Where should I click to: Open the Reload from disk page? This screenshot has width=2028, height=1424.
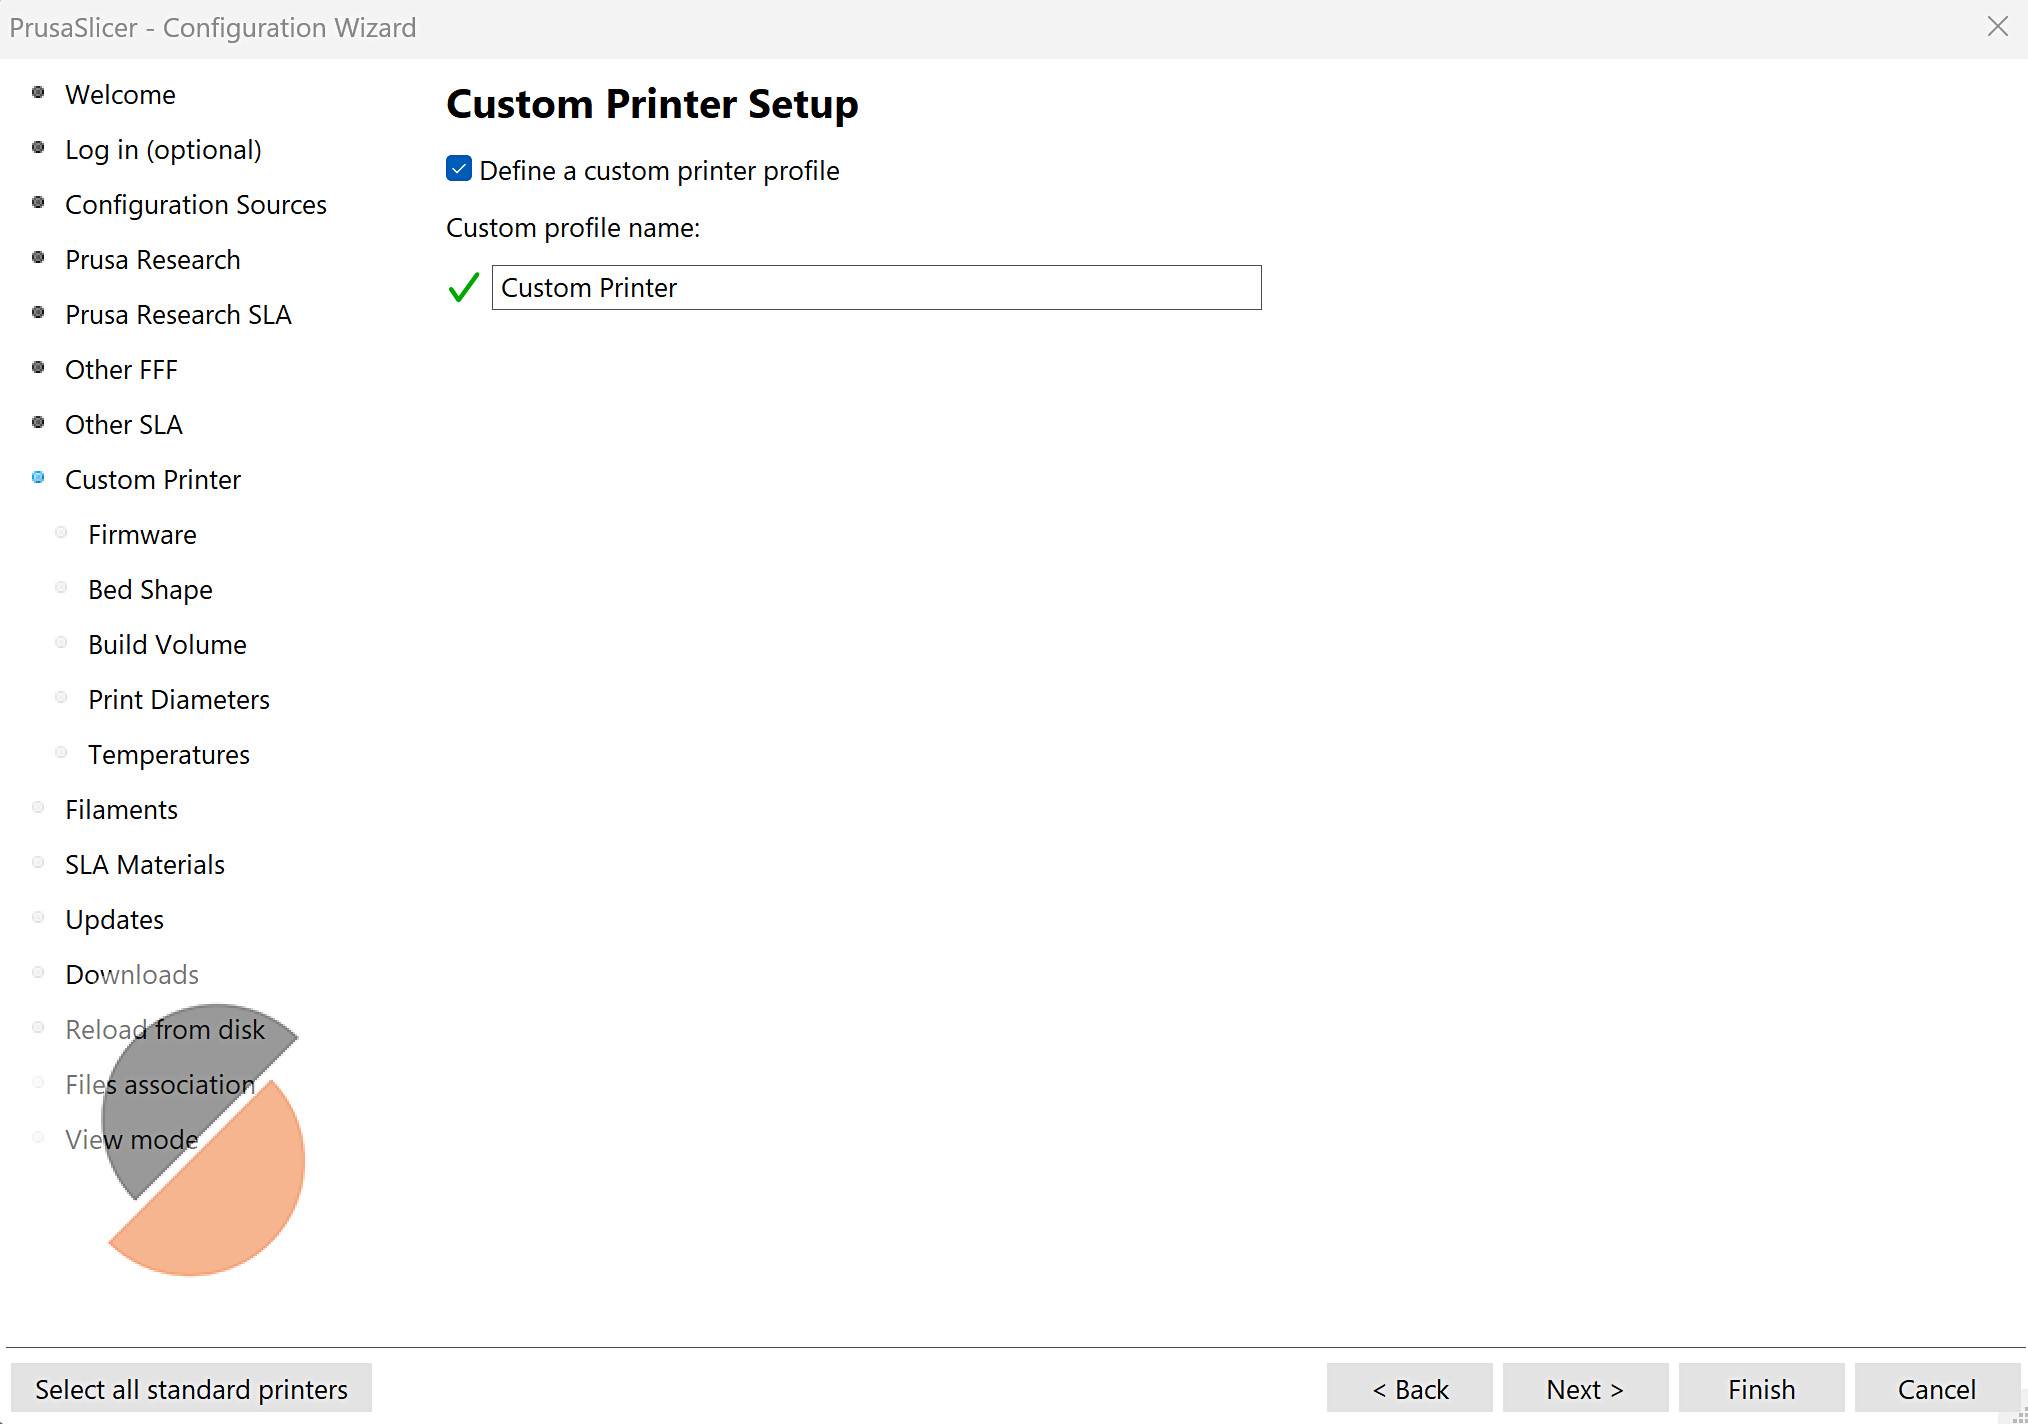click(165, 1030)
